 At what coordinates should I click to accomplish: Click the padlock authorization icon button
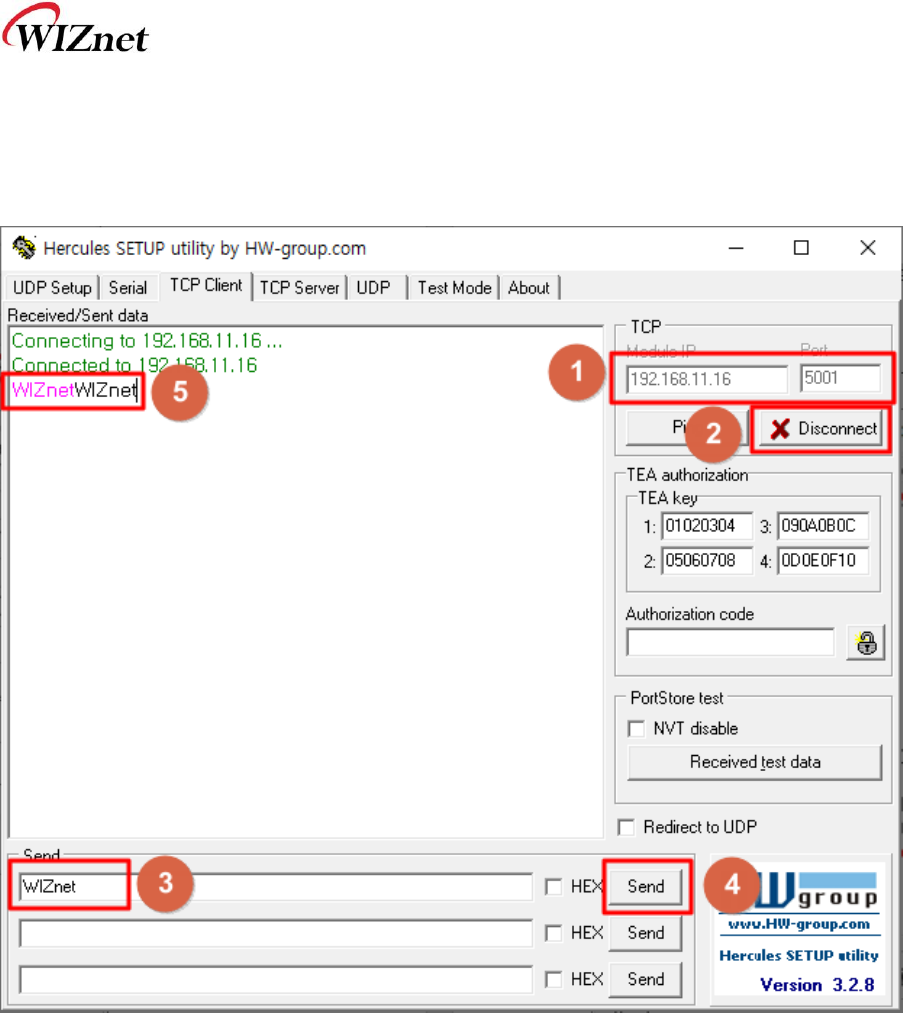tap(866, 643)
